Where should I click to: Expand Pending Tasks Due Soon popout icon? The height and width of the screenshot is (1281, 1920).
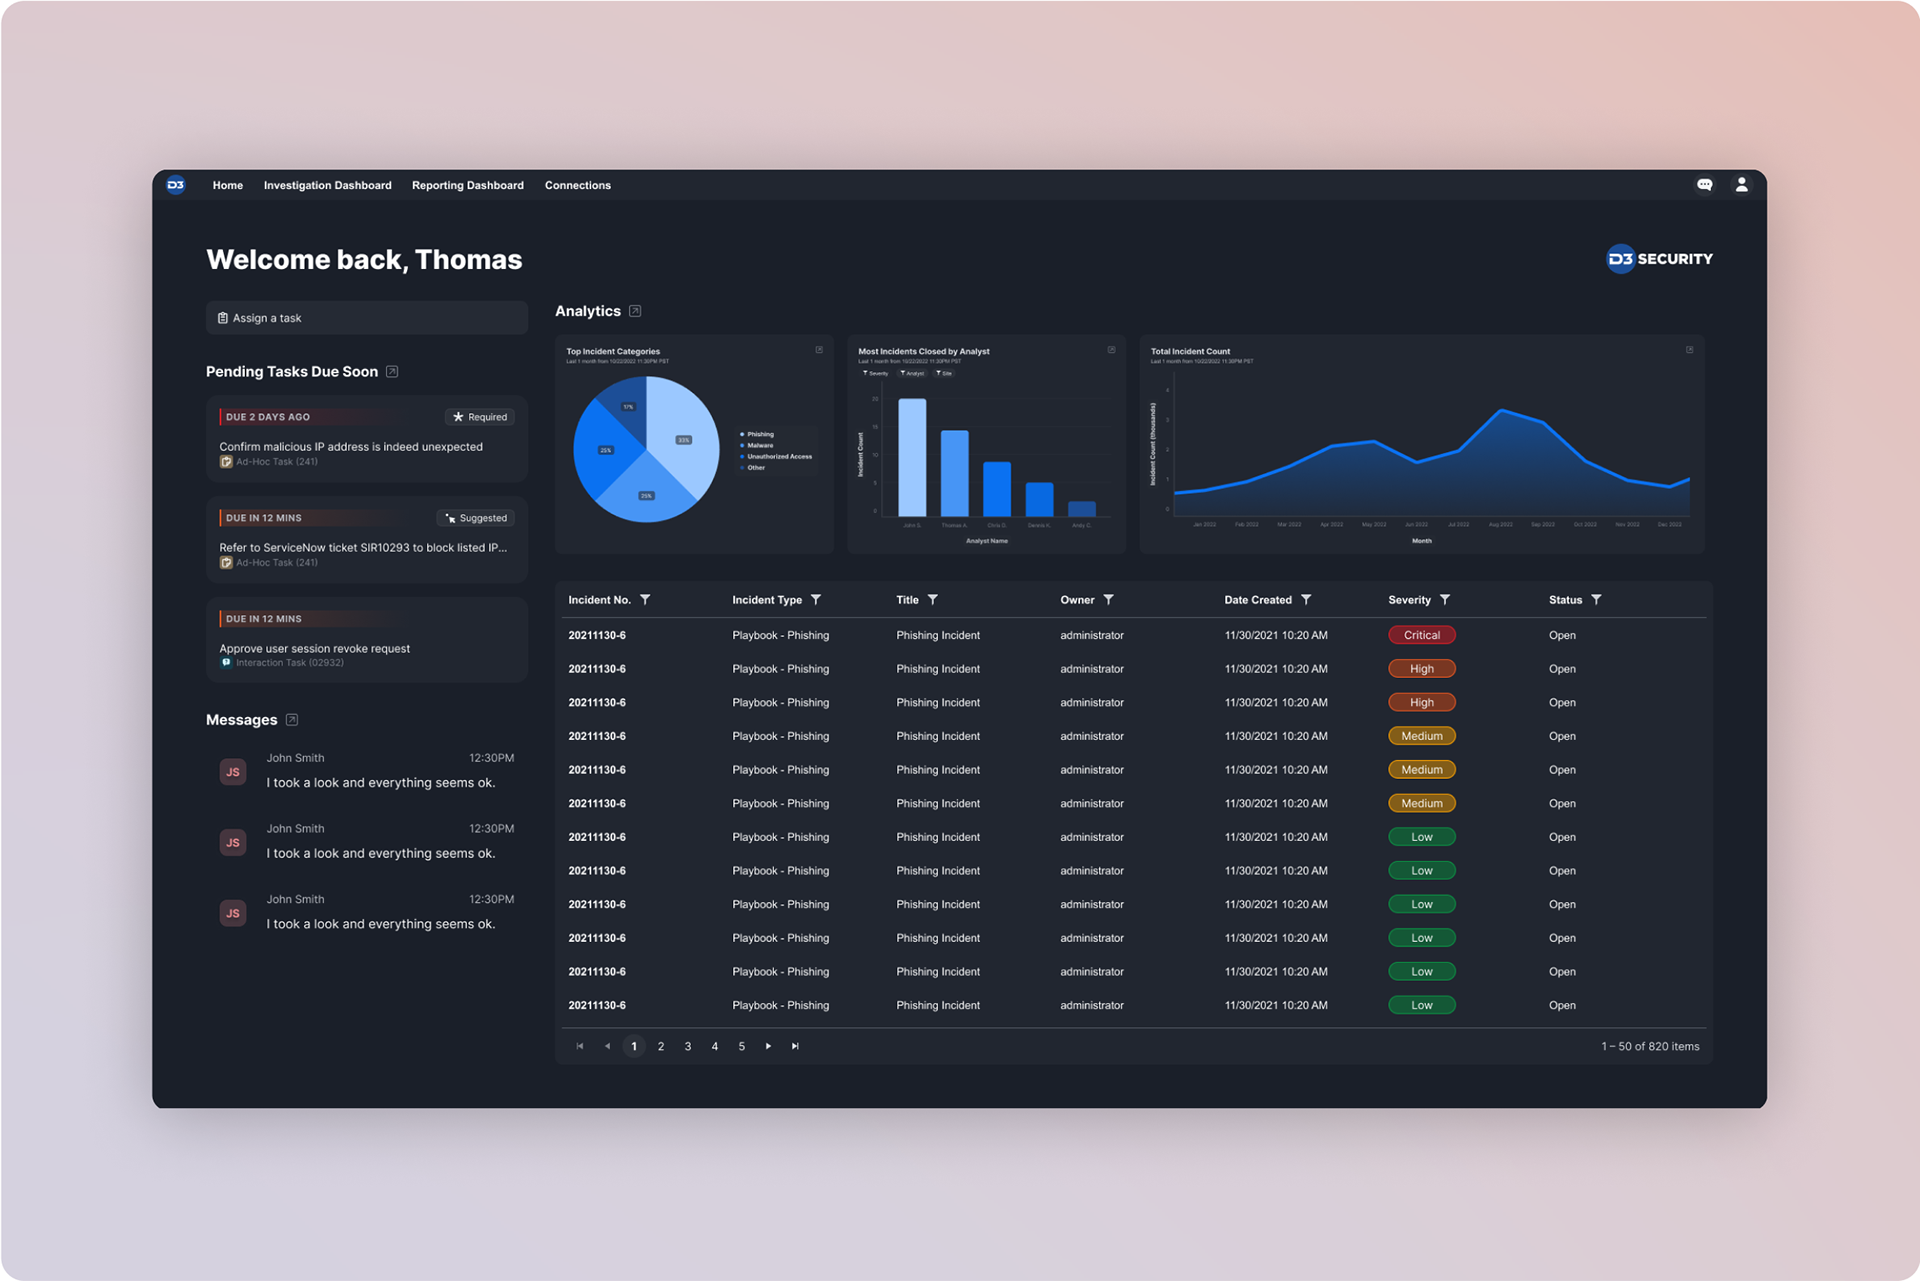tap(392, 371)
